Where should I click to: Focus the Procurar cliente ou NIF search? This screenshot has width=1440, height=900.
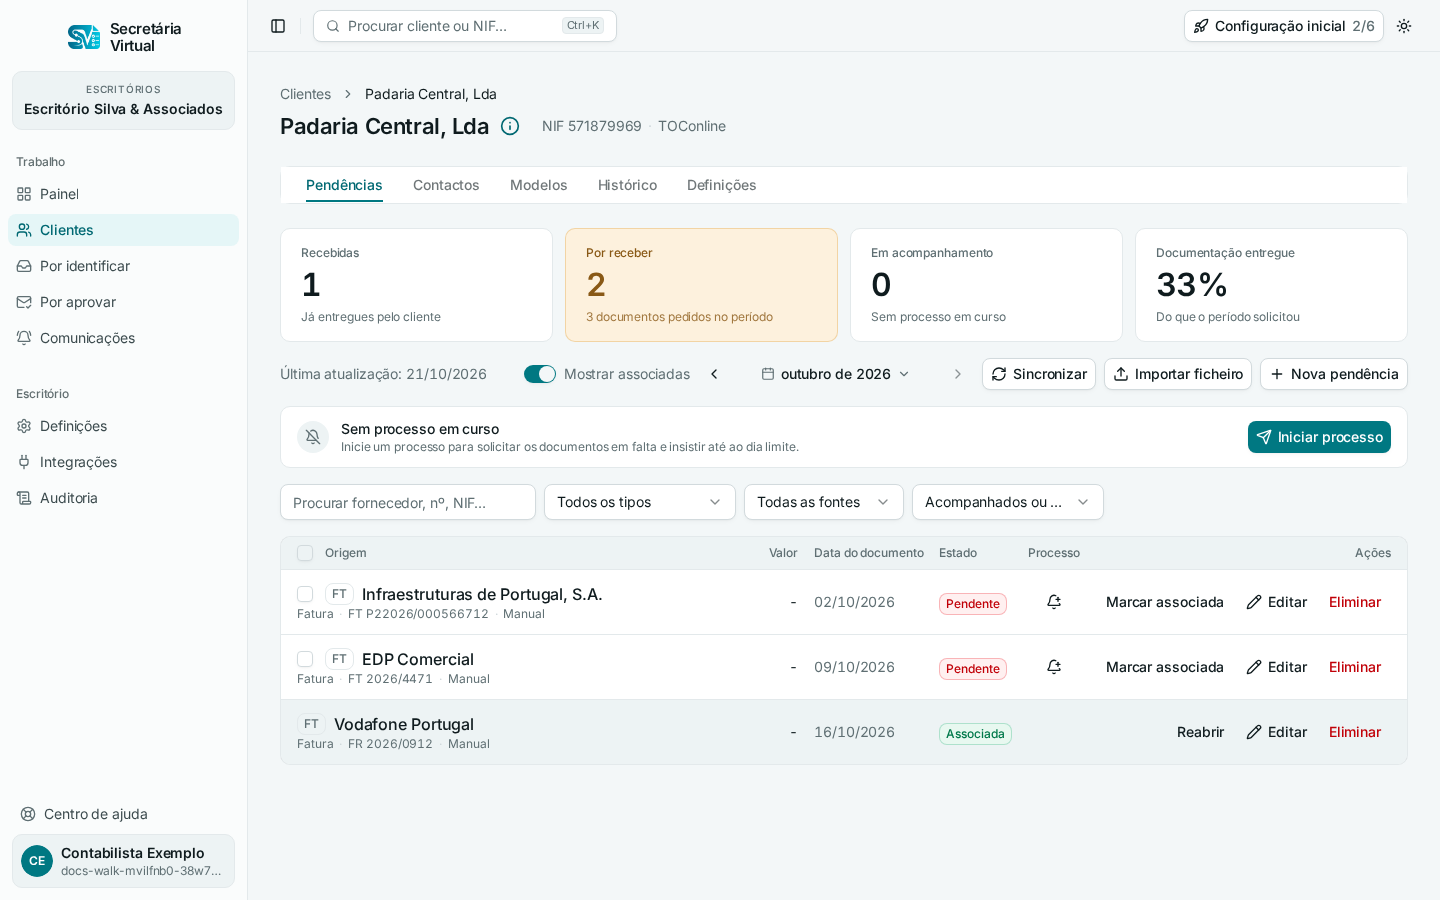pos(465,26)
